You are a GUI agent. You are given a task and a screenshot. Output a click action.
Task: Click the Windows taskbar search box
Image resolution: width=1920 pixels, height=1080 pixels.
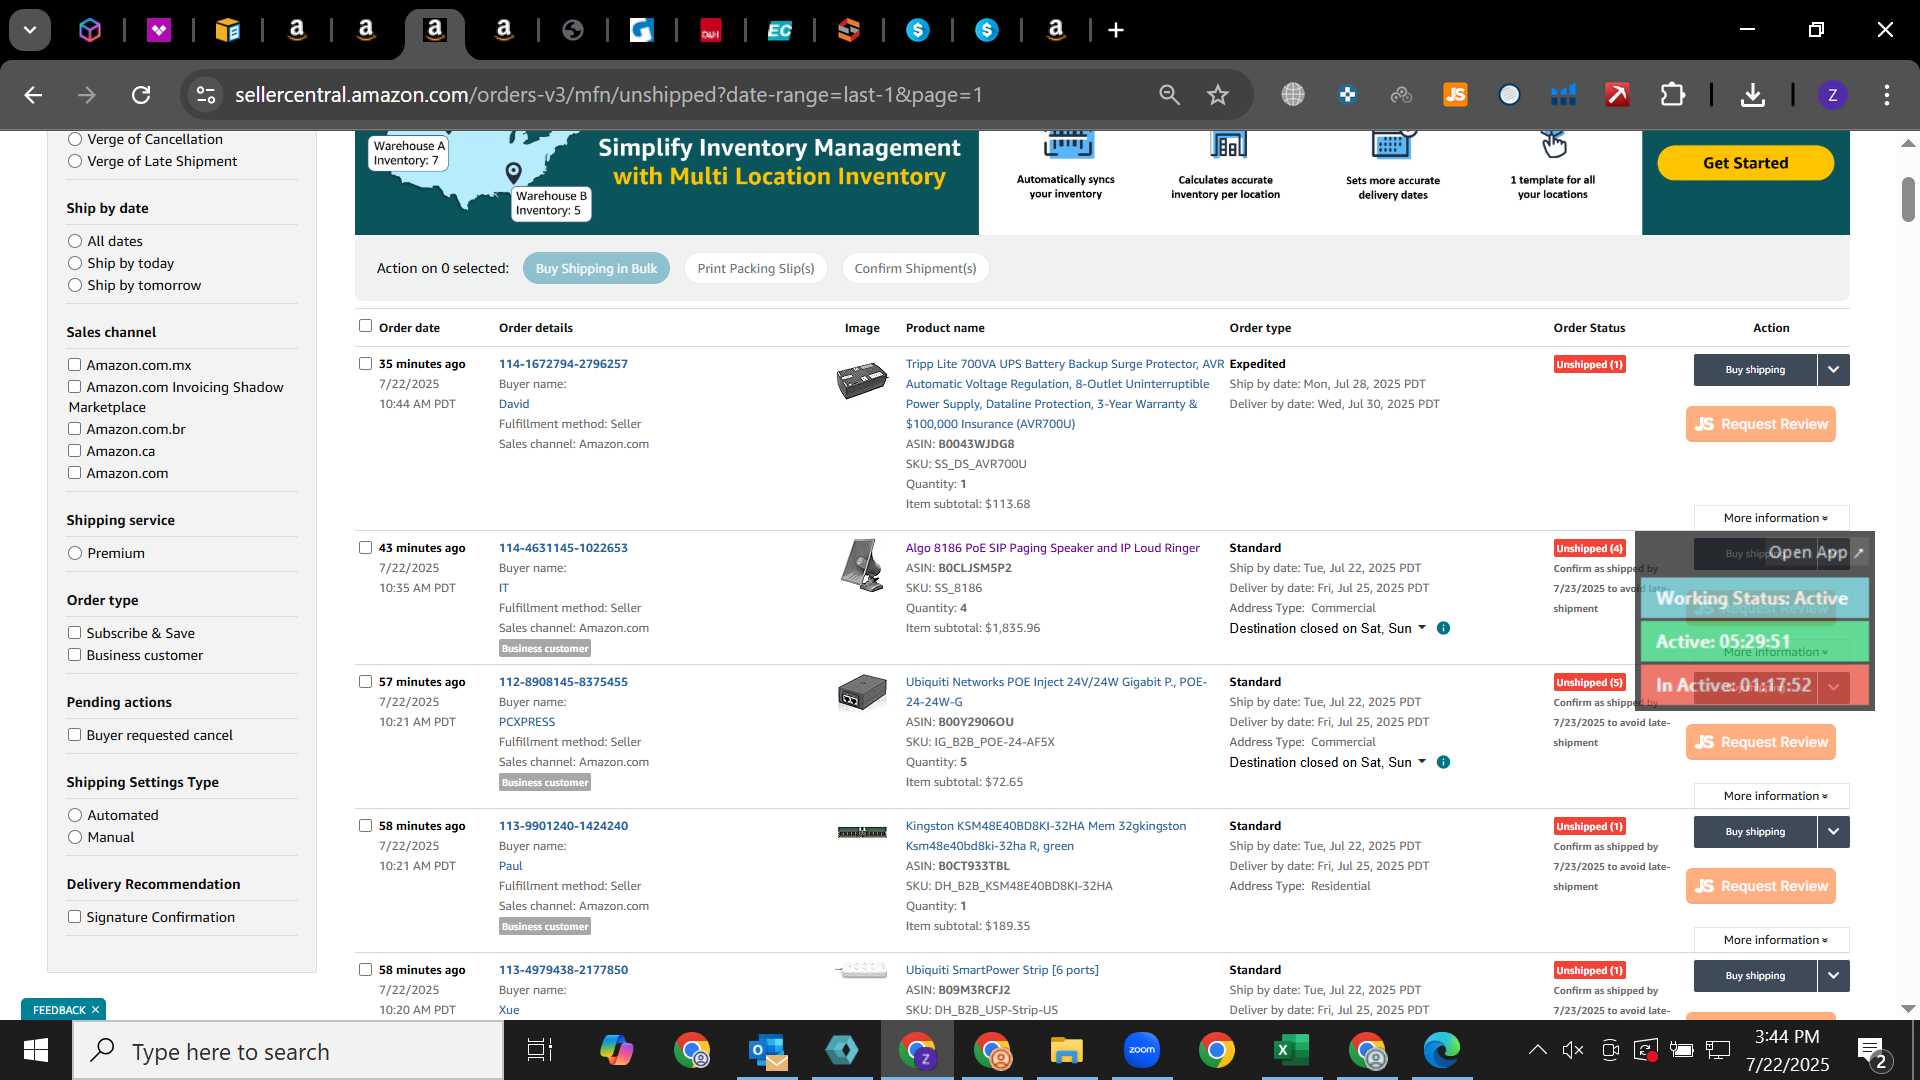tap(288, 1051)
